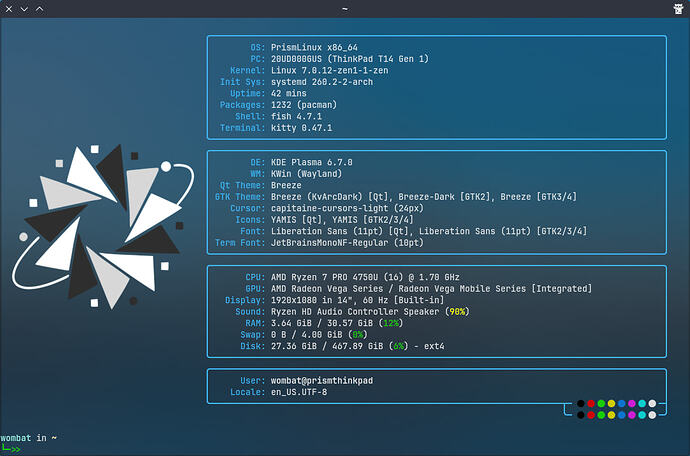Select the blue dot in lower palette row
The height and width of the screenshot is (456, 690).
click(621, 415)
